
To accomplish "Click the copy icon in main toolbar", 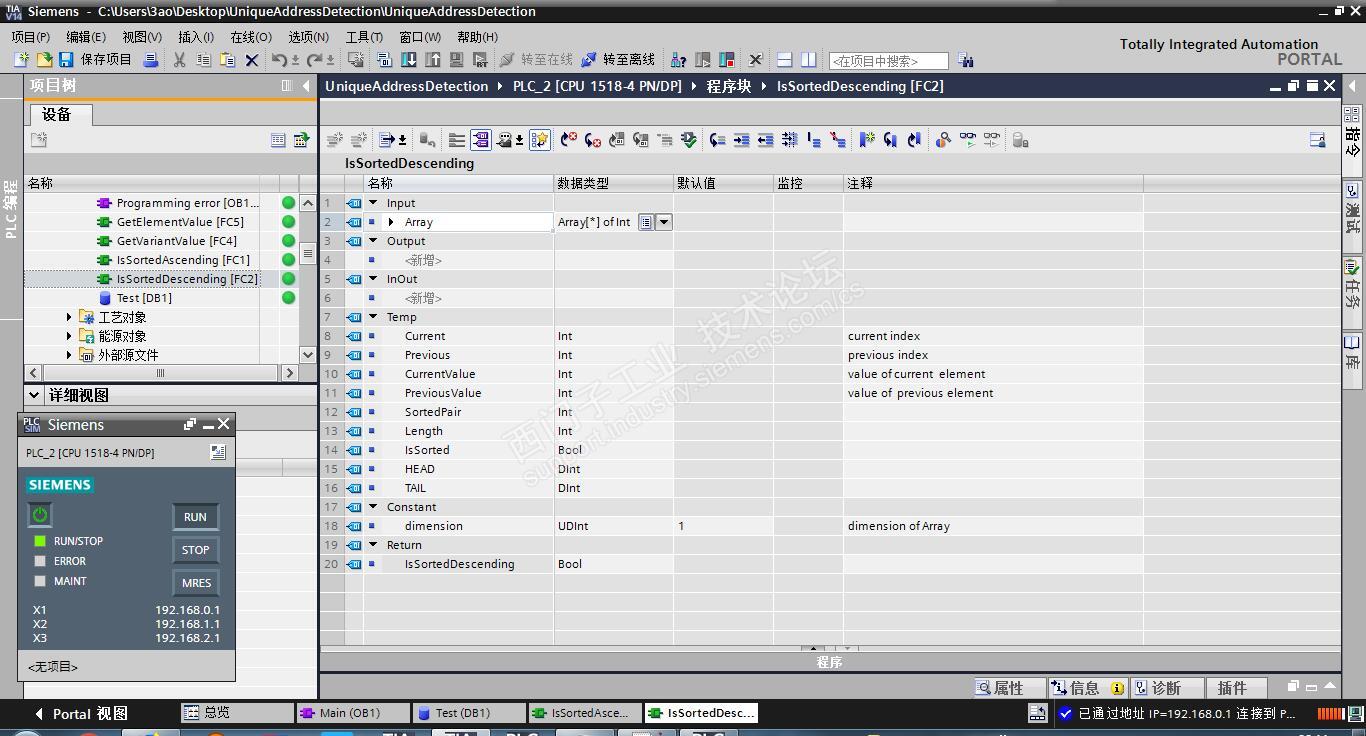I will point(204,60).
